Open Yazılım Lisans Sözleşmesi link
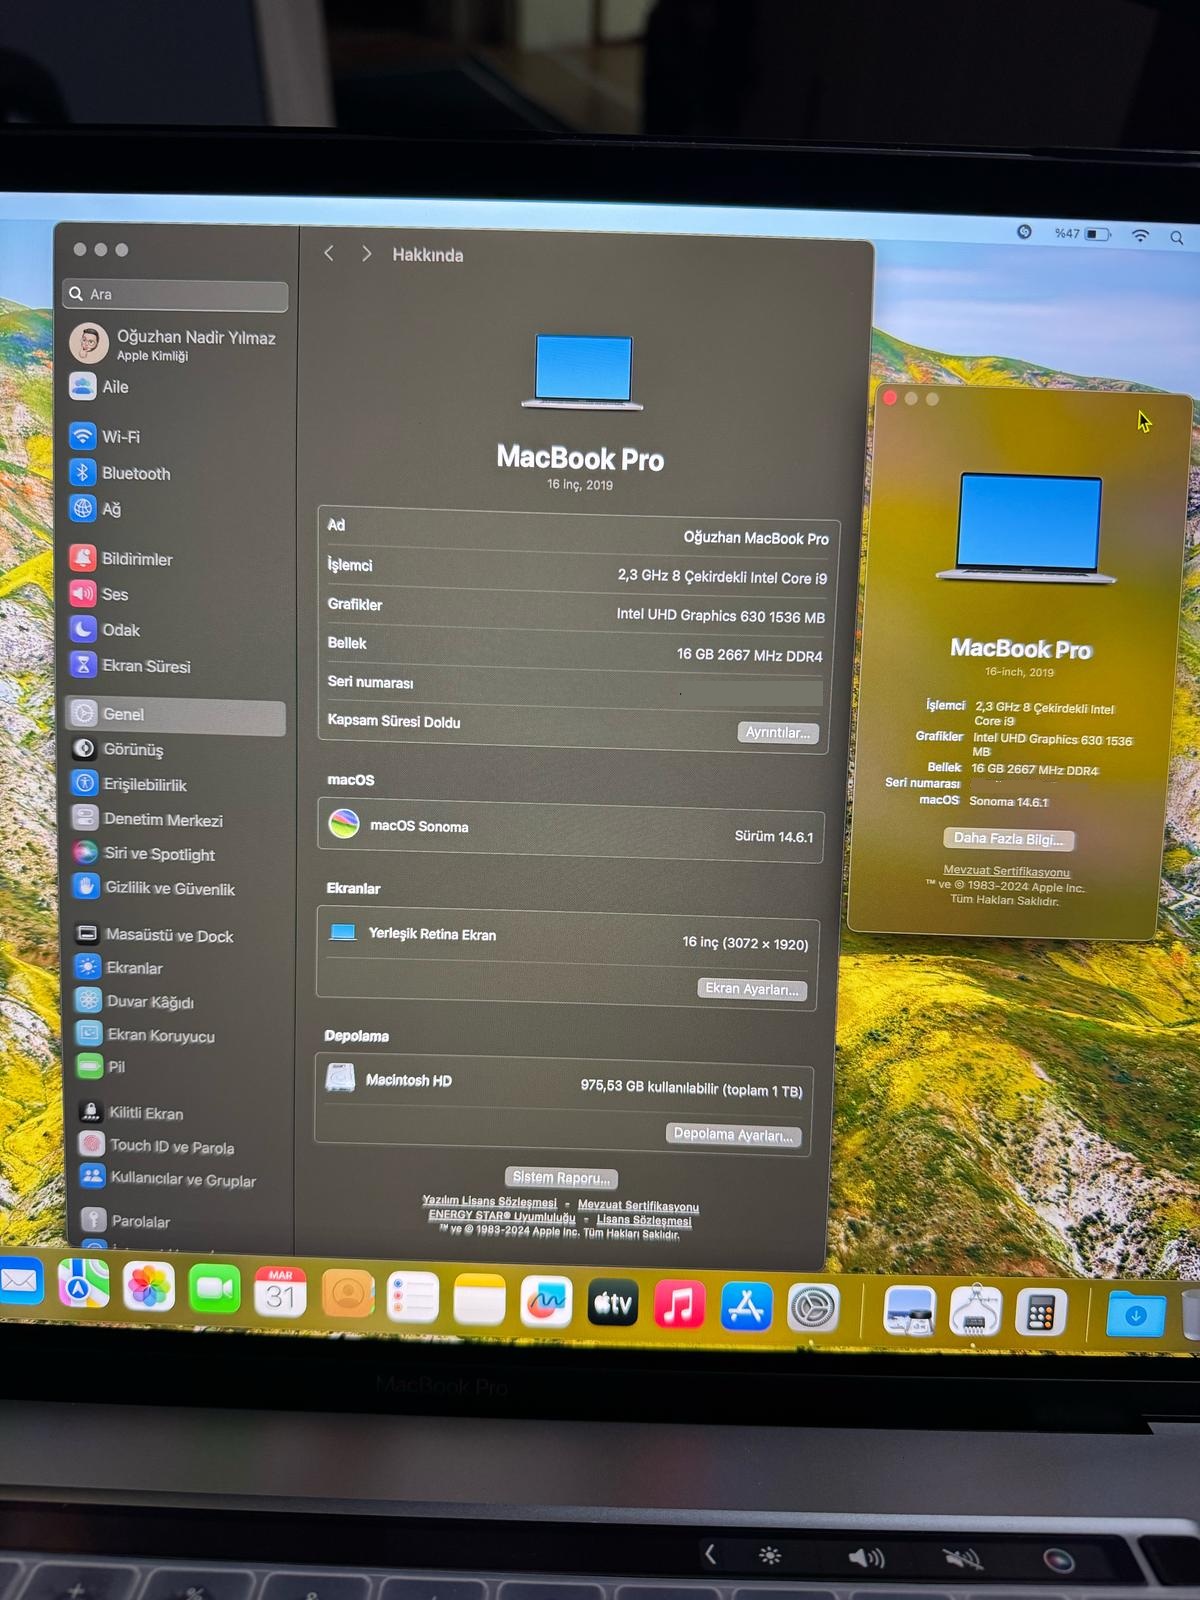Image resolution: width=1200 pixels, height=1600 pixels. (x=489, y=1201)
